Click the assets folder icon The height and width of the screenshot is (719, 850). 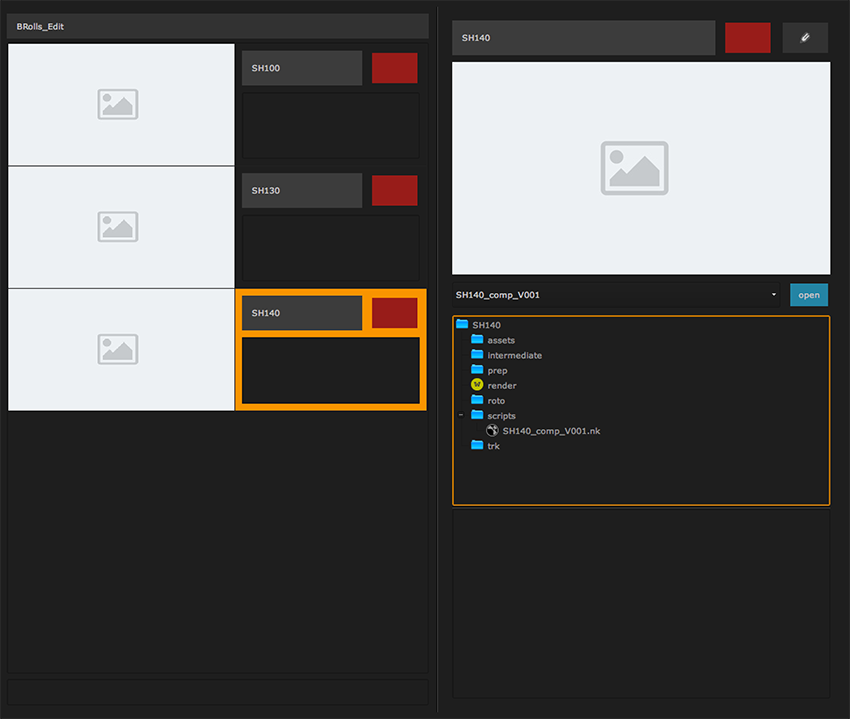(477, 340)
